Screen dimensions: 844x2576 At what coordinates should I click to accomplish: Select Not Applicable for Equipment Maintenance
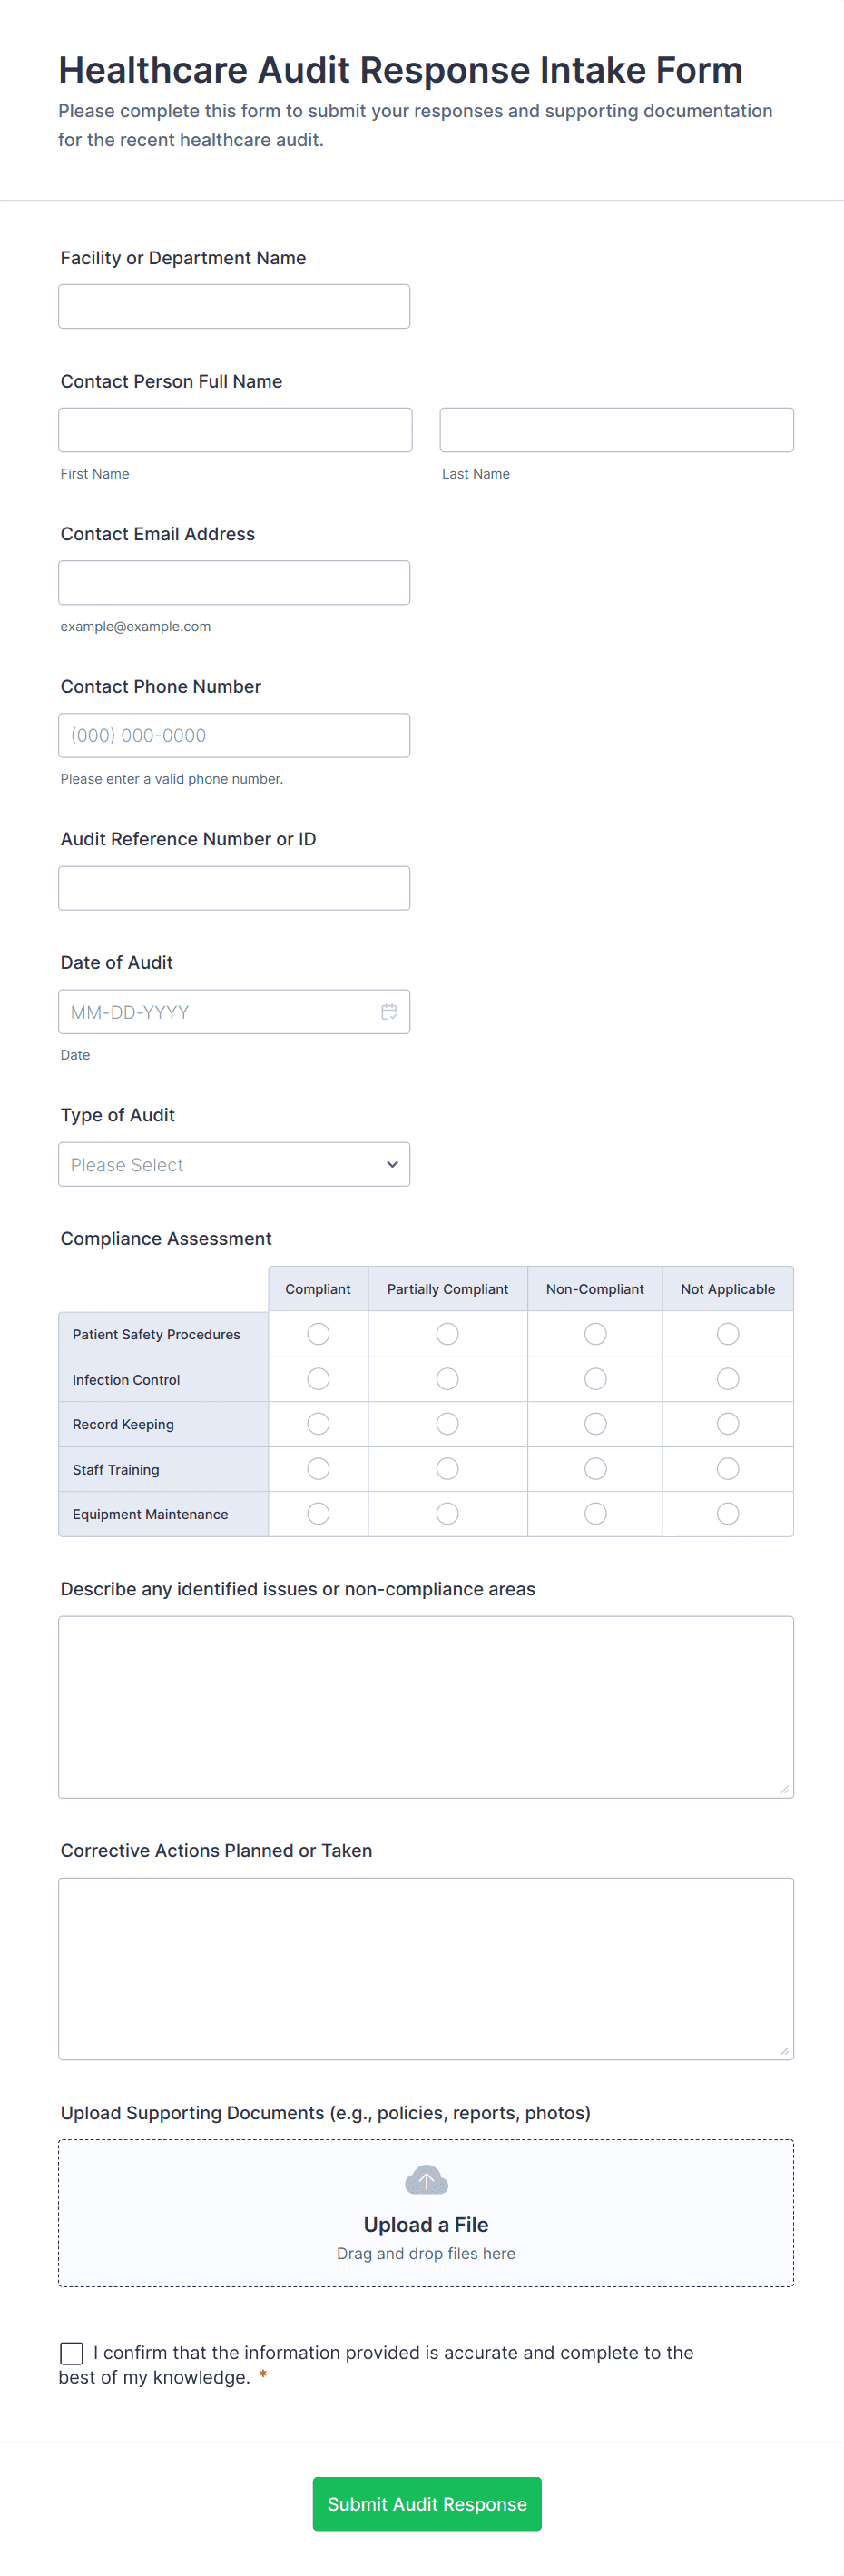coord(728,1514)
